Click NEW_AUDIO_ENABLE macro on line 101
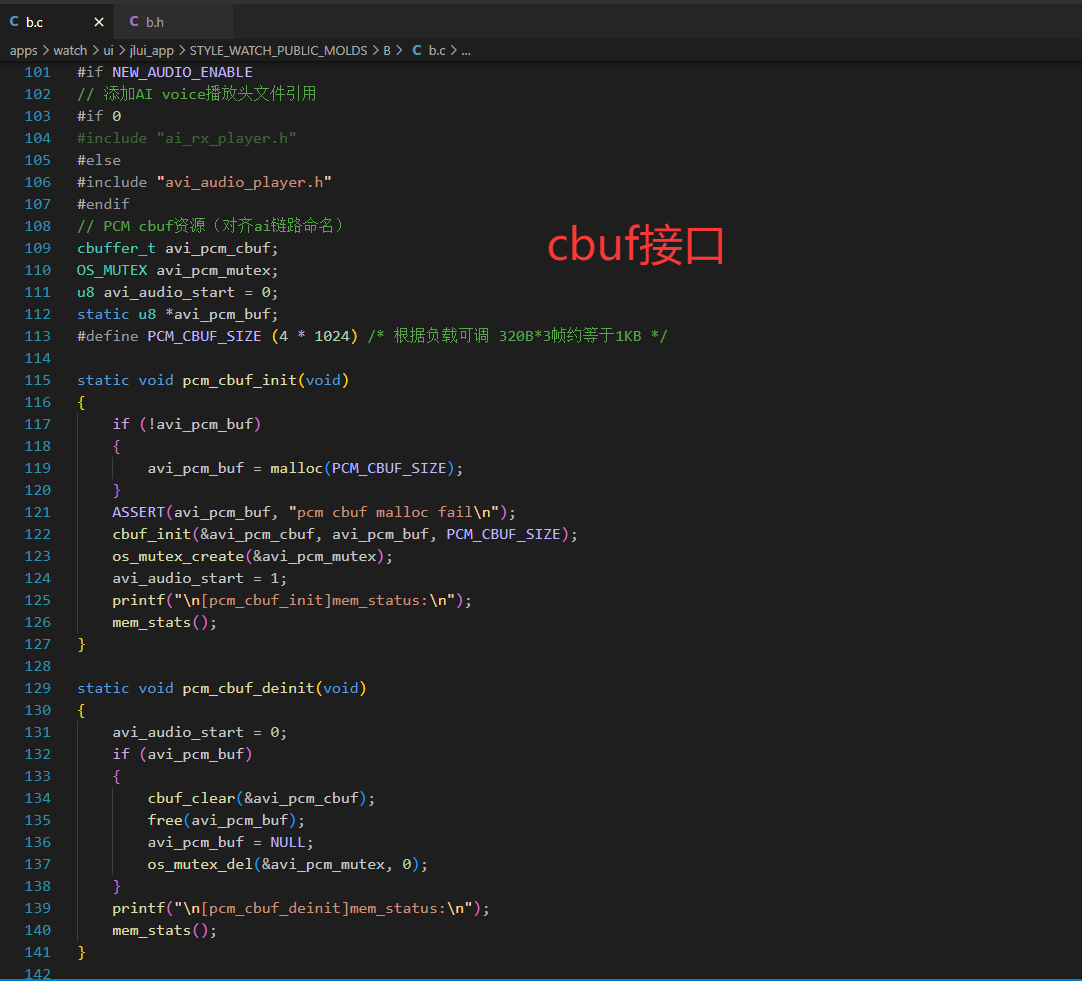Screen dimensions: 1082x981 click(x=182, y=72)
